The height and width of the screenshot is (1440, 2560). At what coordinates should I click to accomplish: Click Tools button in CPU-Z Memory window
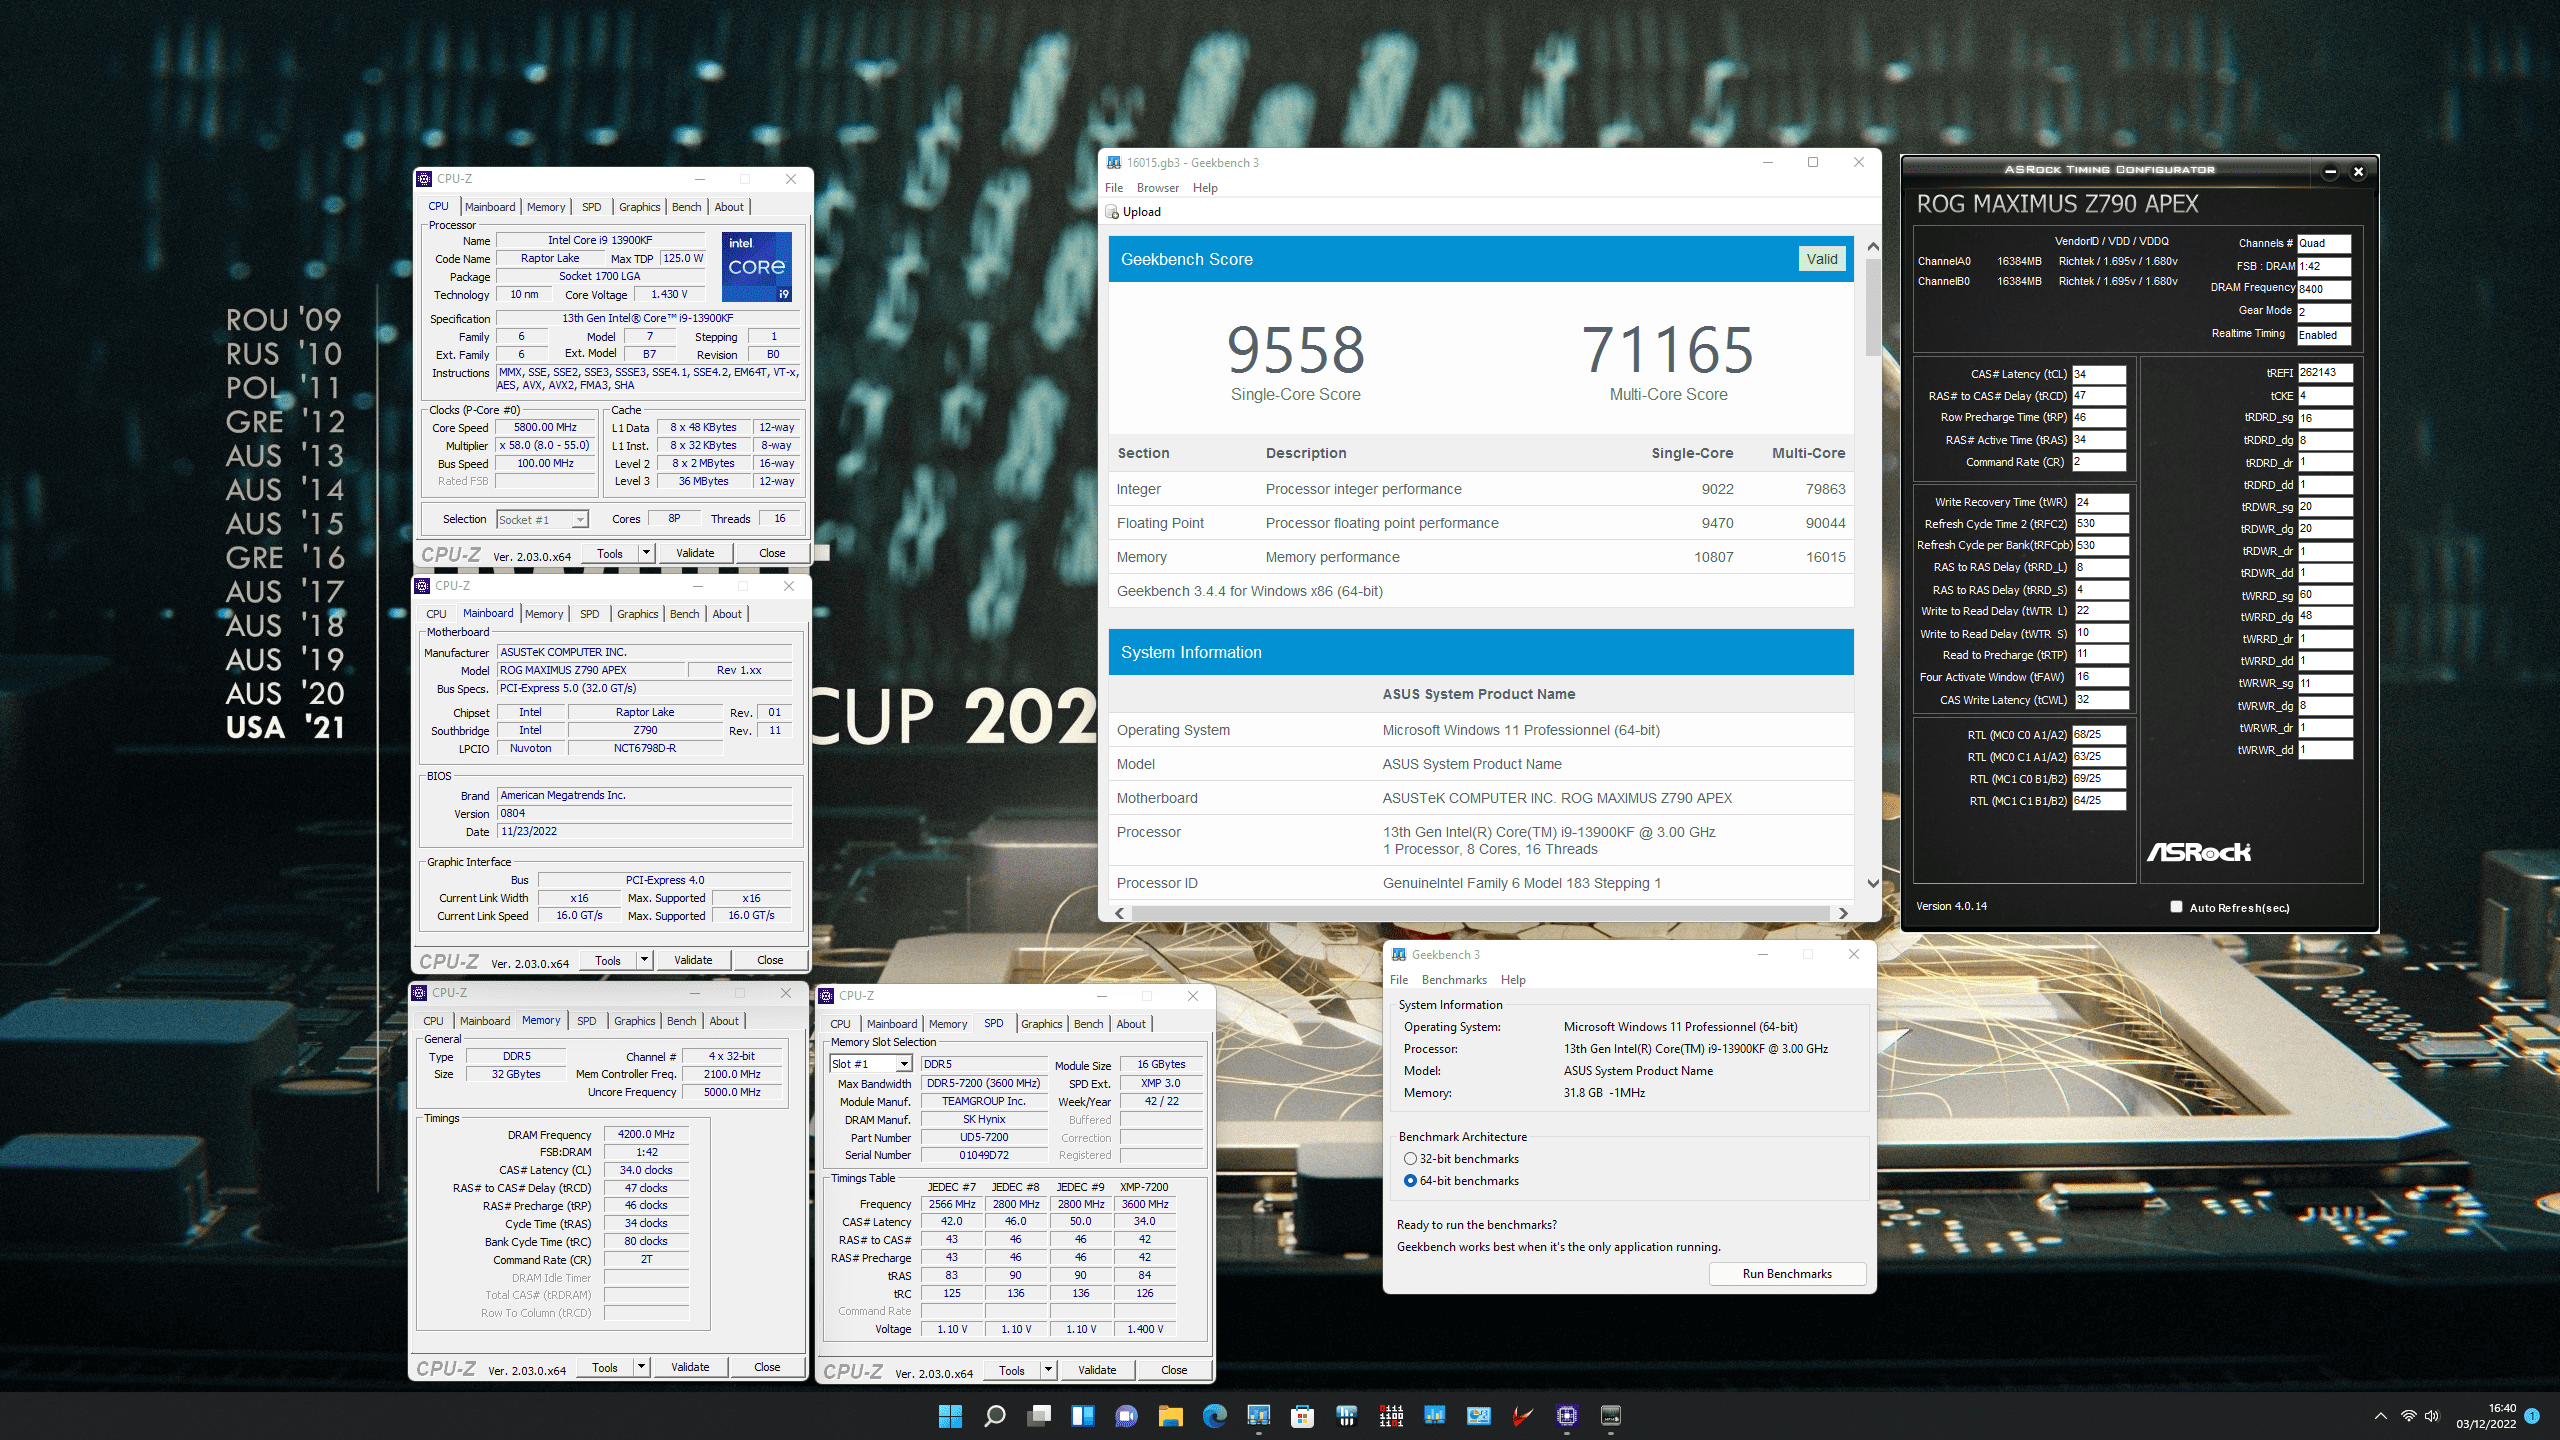tap(605, 1367)
